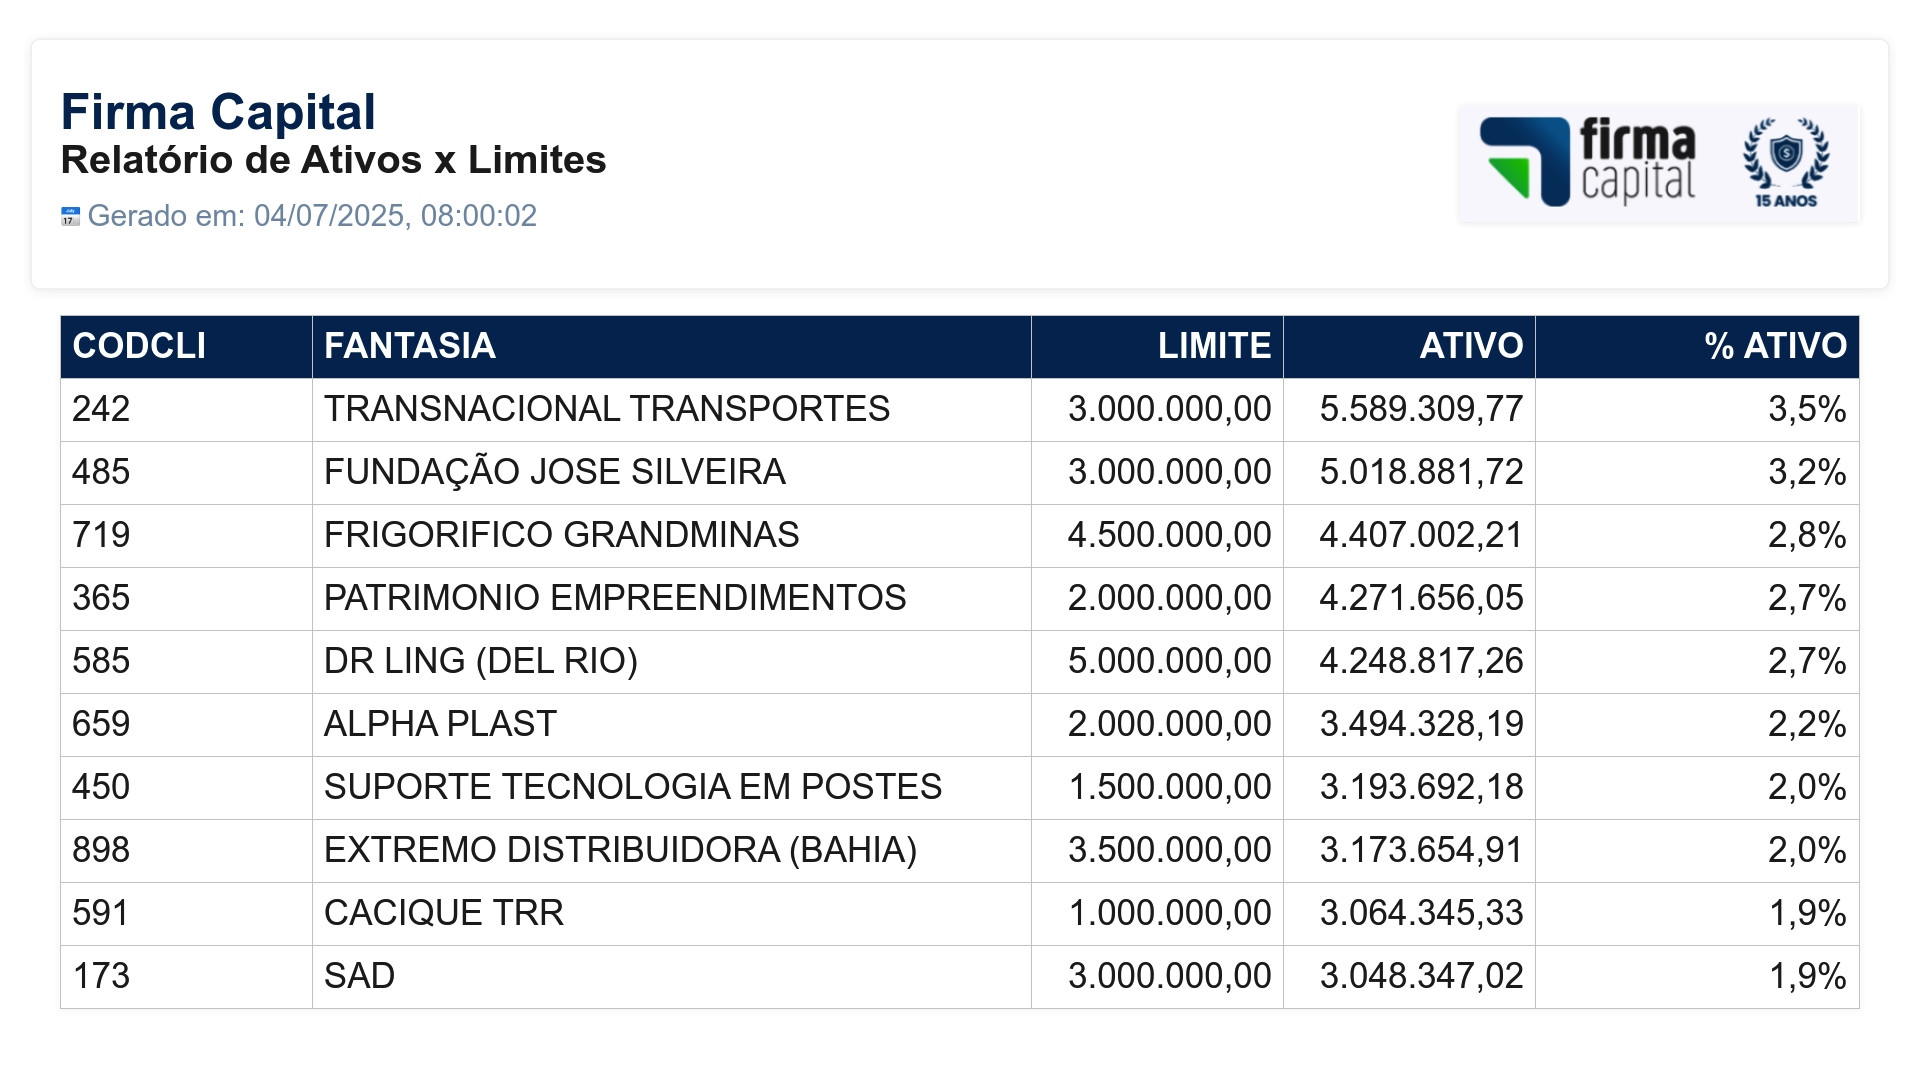This screenshot has width=1920, height=1080.
Task: Click the CODCLI column header
Action: click(139, 346)
